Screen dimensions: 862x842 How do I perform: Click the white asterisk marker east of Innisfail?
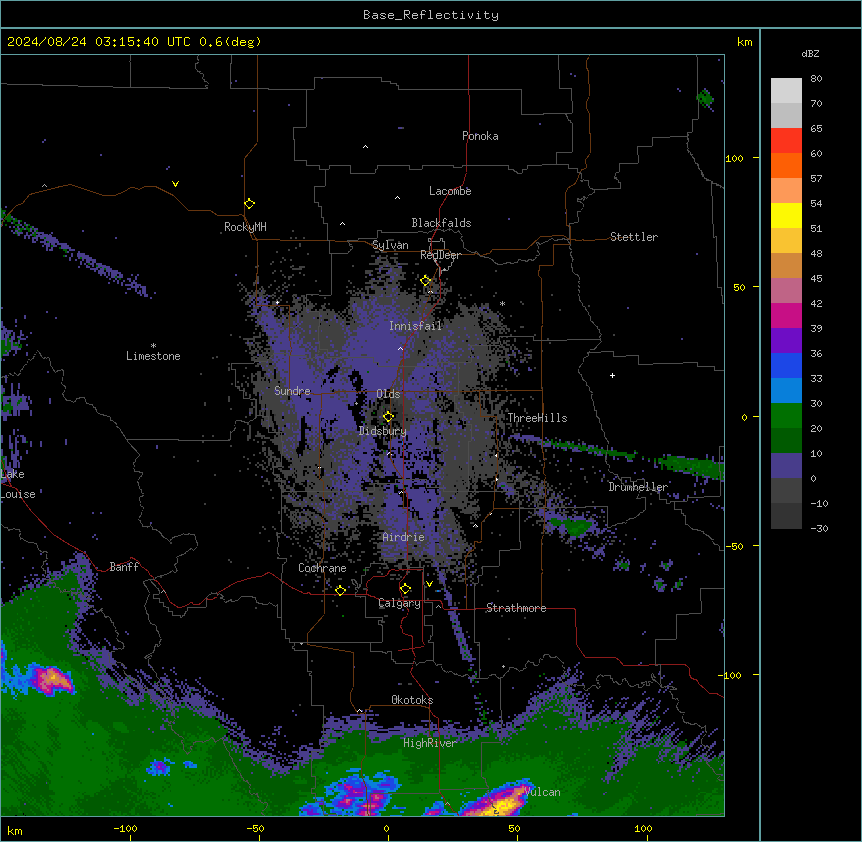coord(502,303)
